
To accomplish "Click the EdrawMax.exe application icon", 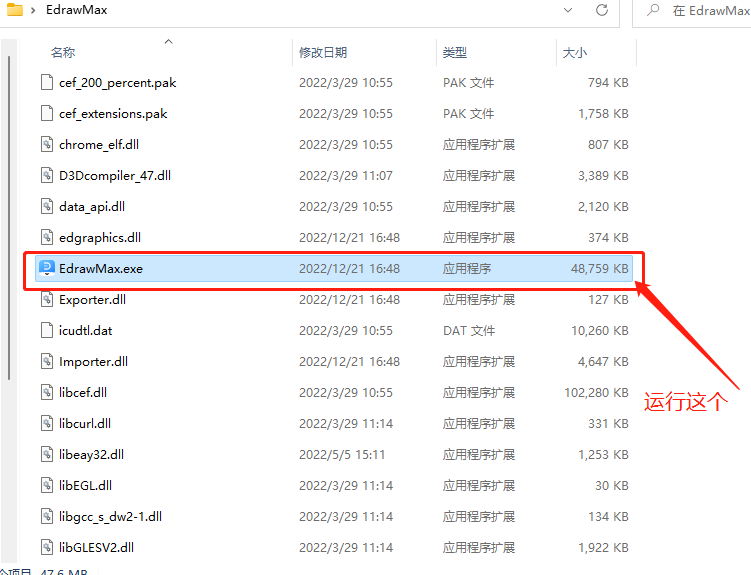I will [x=47, y=269].
